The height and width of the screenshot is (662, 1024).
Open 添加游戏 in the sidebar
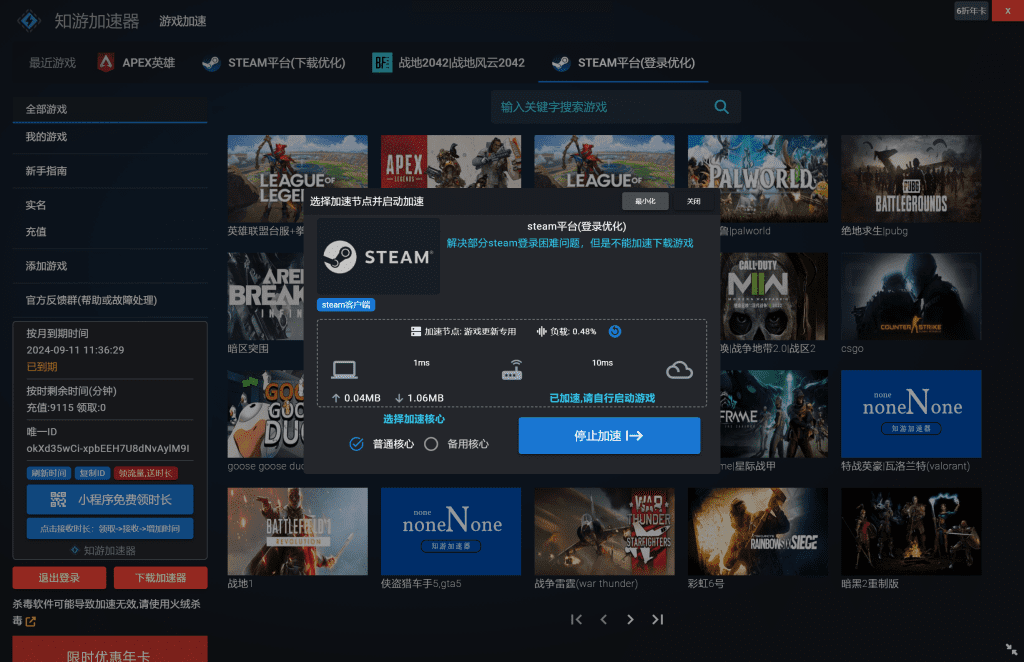(x=110, y=266)
